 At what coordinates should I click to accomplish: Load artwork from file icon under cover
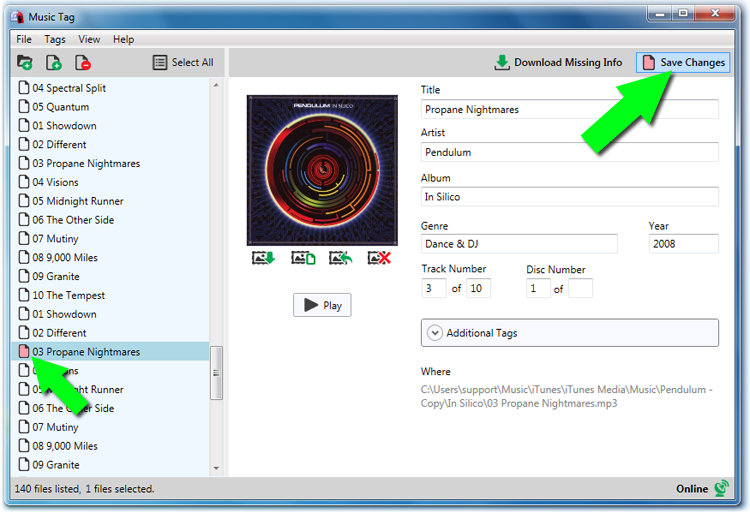point(303,258)
